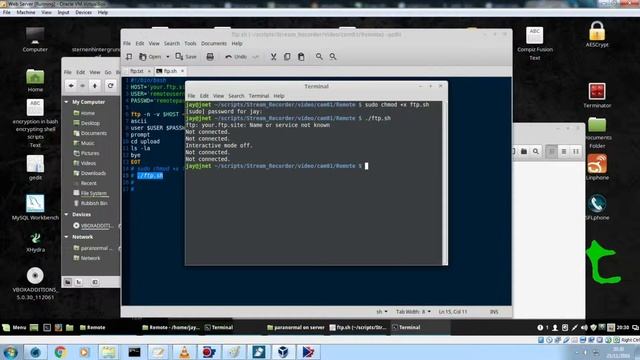Click the up arrow in file manager
The height and width of the screenshot is (360, 640).
(95, 86)
